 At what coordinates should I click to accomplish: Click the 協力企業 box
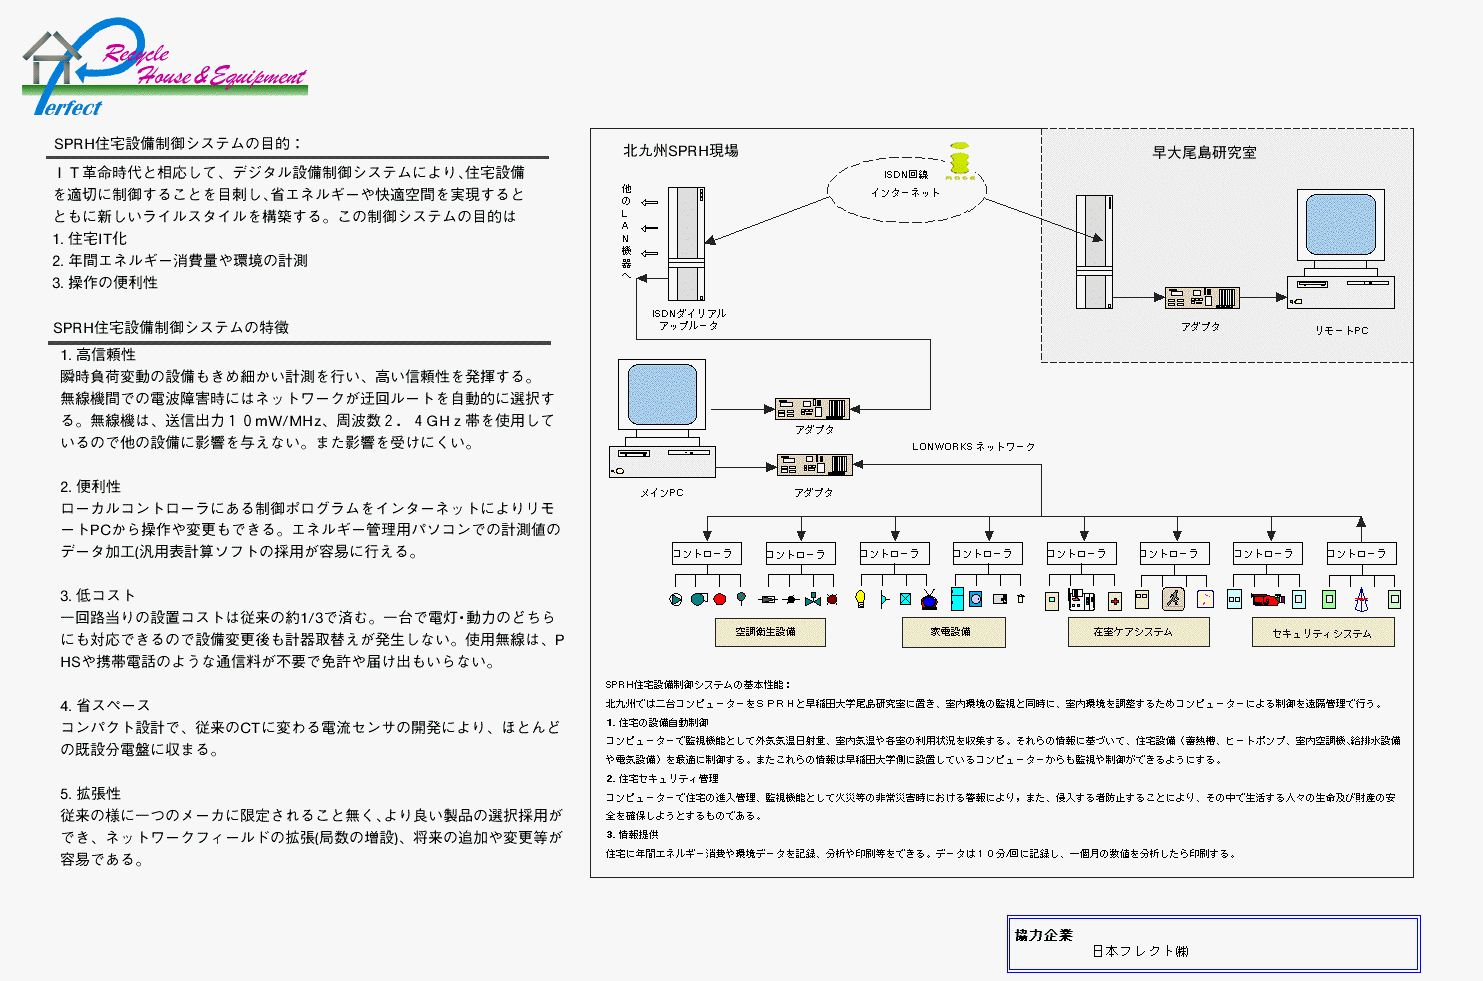pos(1213,944)
